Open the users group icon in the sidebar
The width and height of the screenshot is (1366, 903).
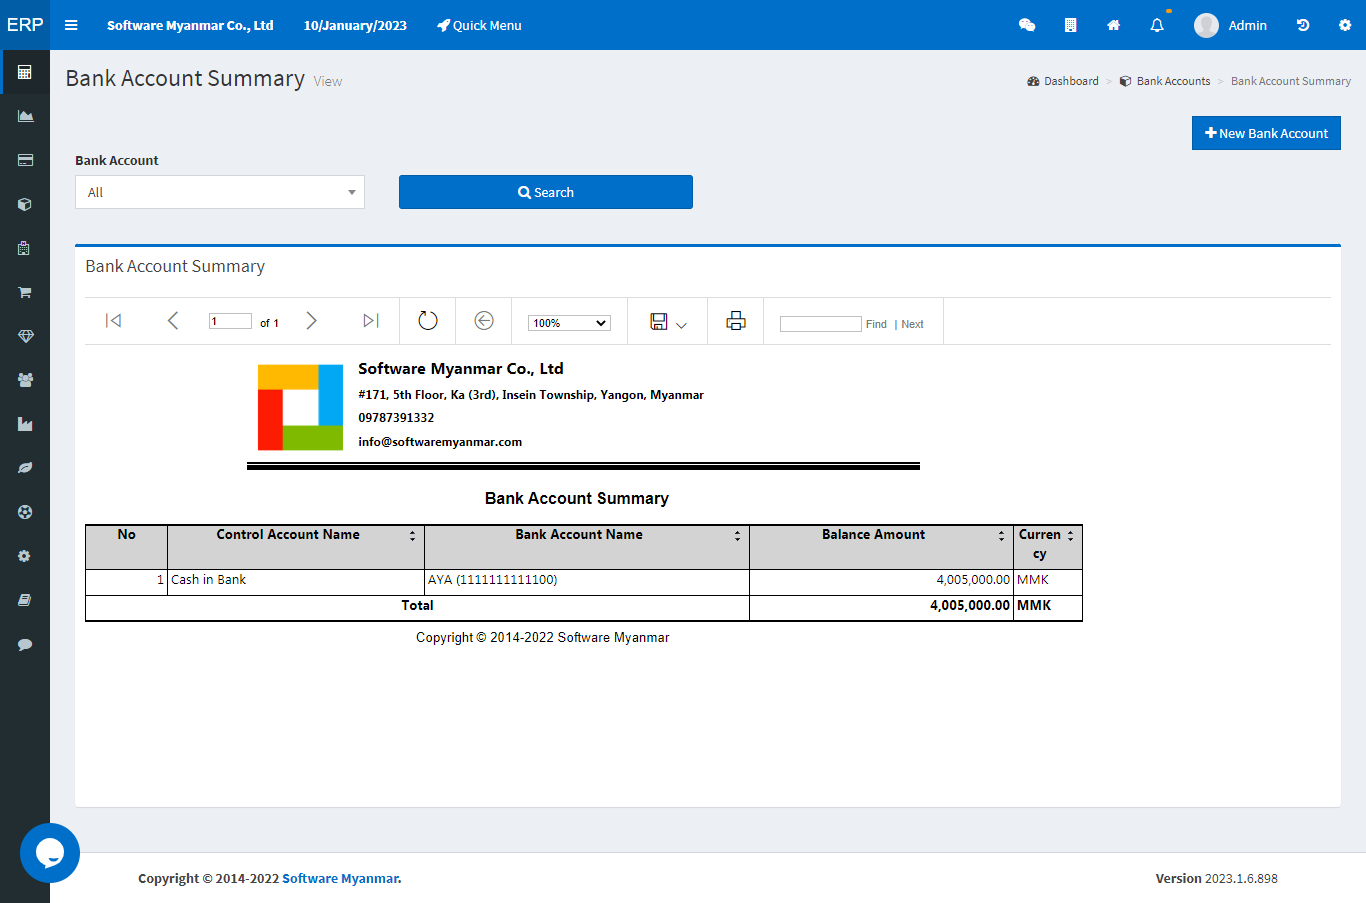tap(25, 380)
